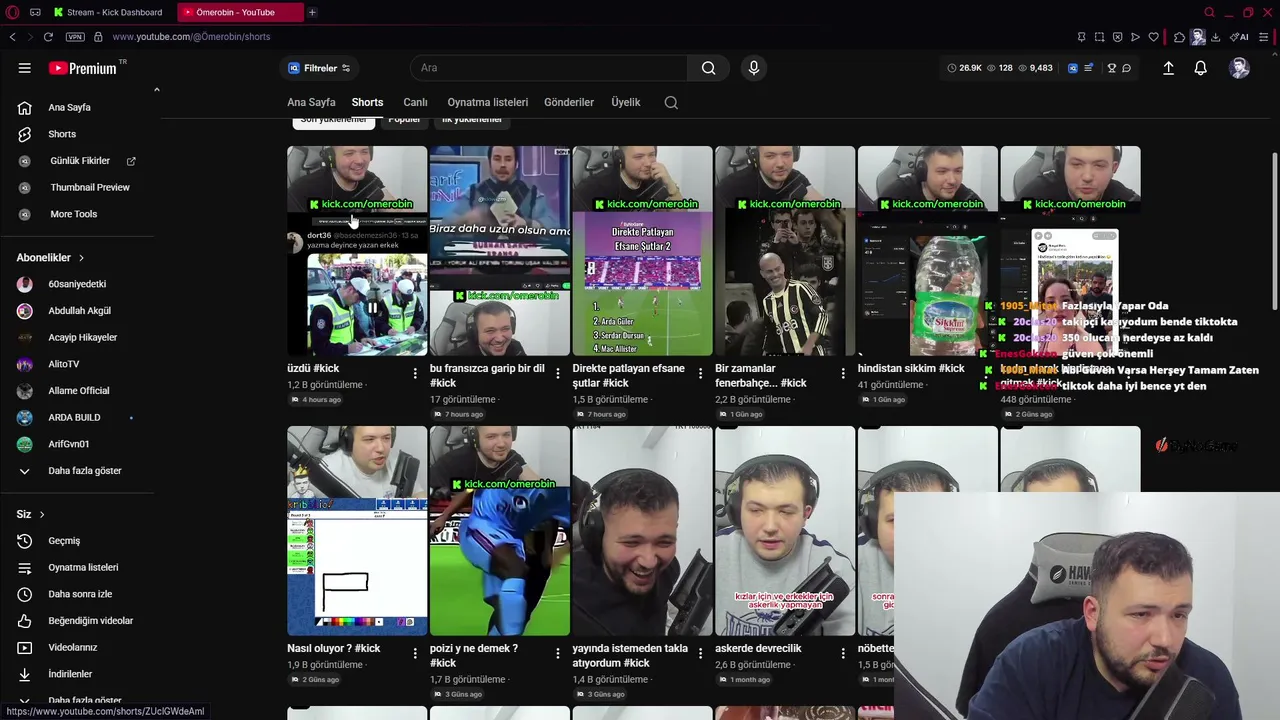Open the hindistan sikkim #kick short thumbnail
Viewport: 1280px width, 720px height.
pyautogui.click(x=927, y=251)
